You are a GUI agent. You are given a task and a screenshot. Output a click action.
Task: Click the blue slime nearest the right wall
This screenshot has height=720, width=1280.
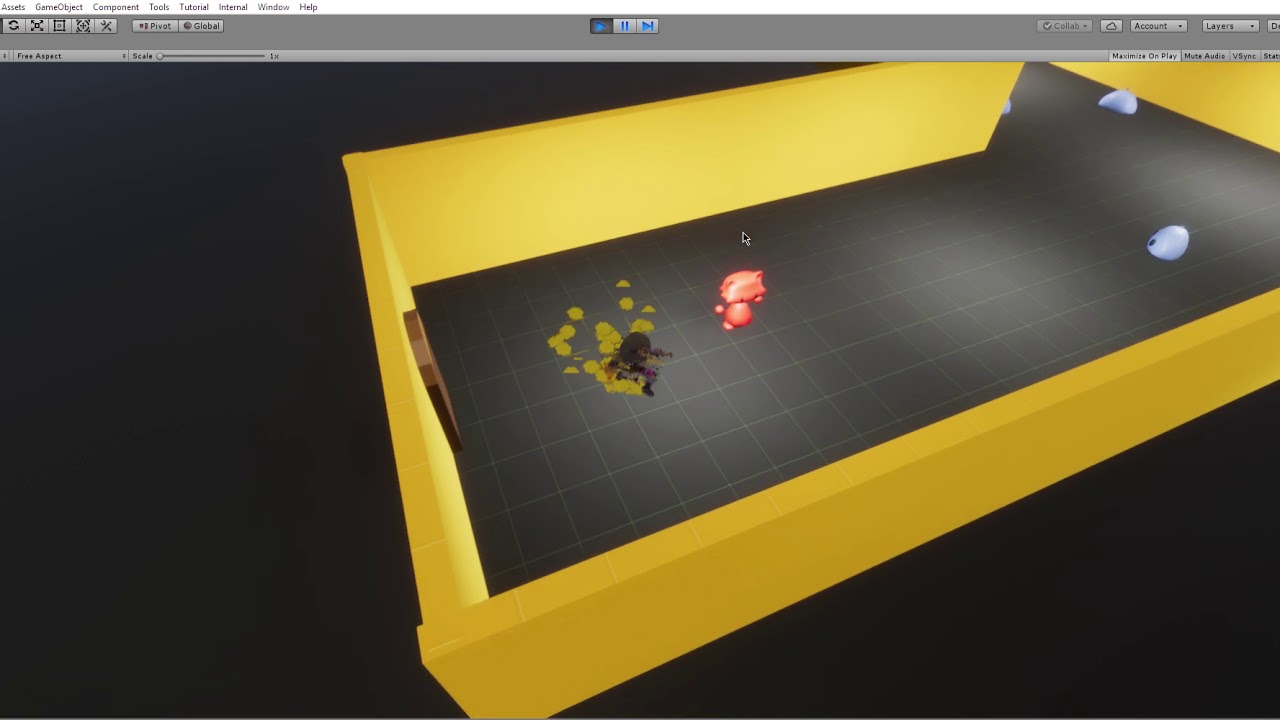coord(1168,242)
